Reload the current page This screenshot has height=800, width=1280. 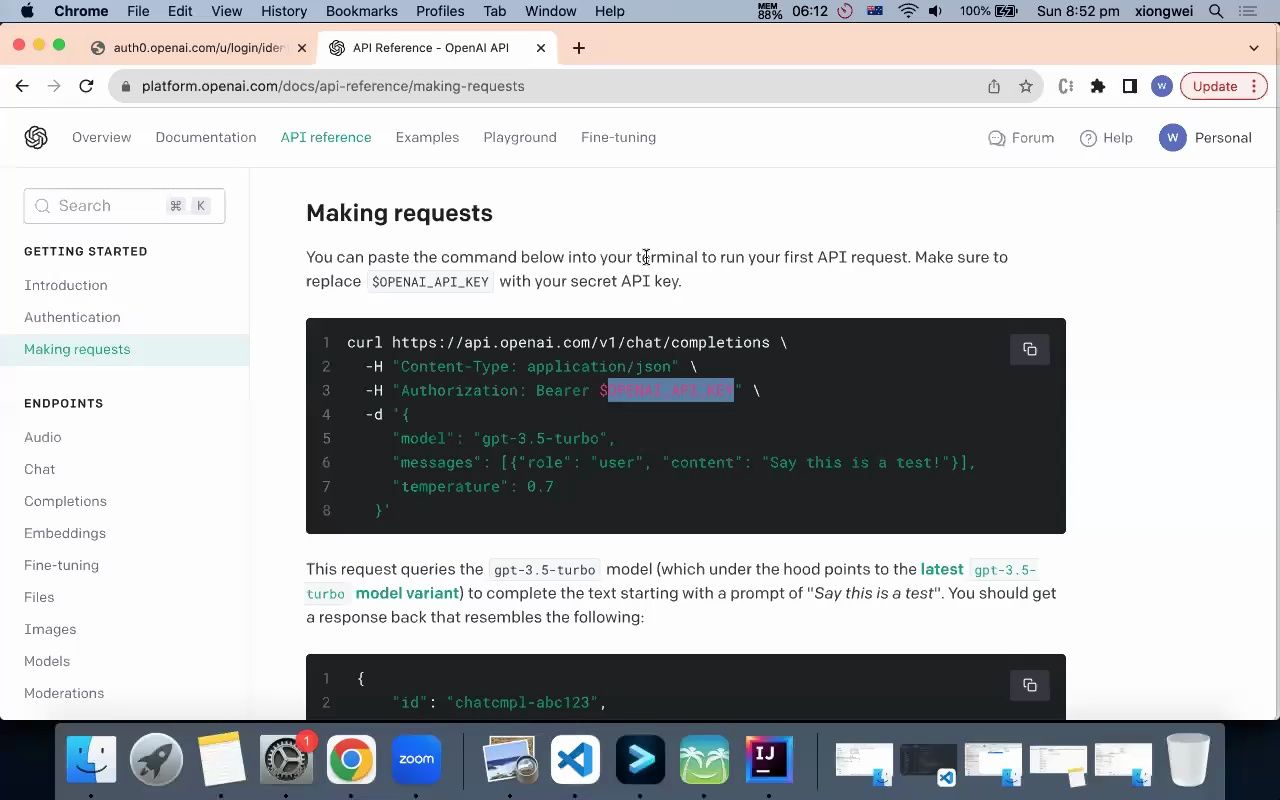pyautogui.click(x=86, y=86)
